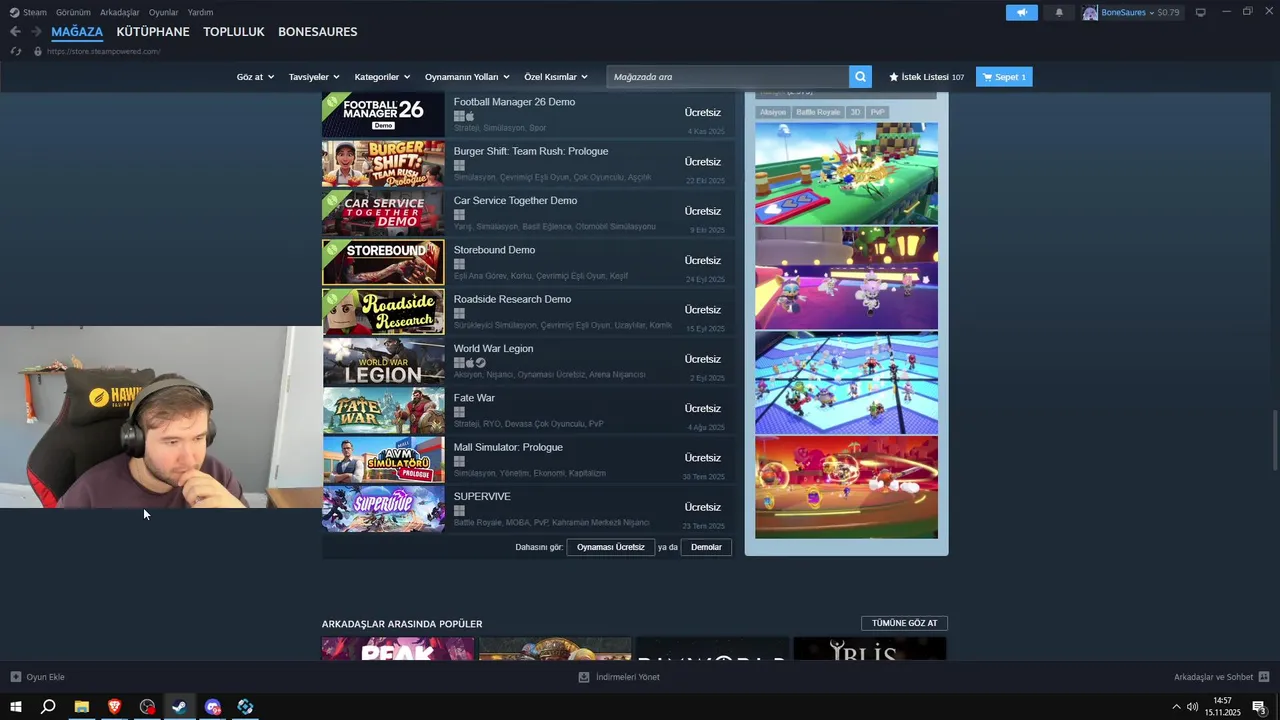Open notifications bell icon
The width and height of the screenshot is (1280, 720).
(x=1059, y=12)
